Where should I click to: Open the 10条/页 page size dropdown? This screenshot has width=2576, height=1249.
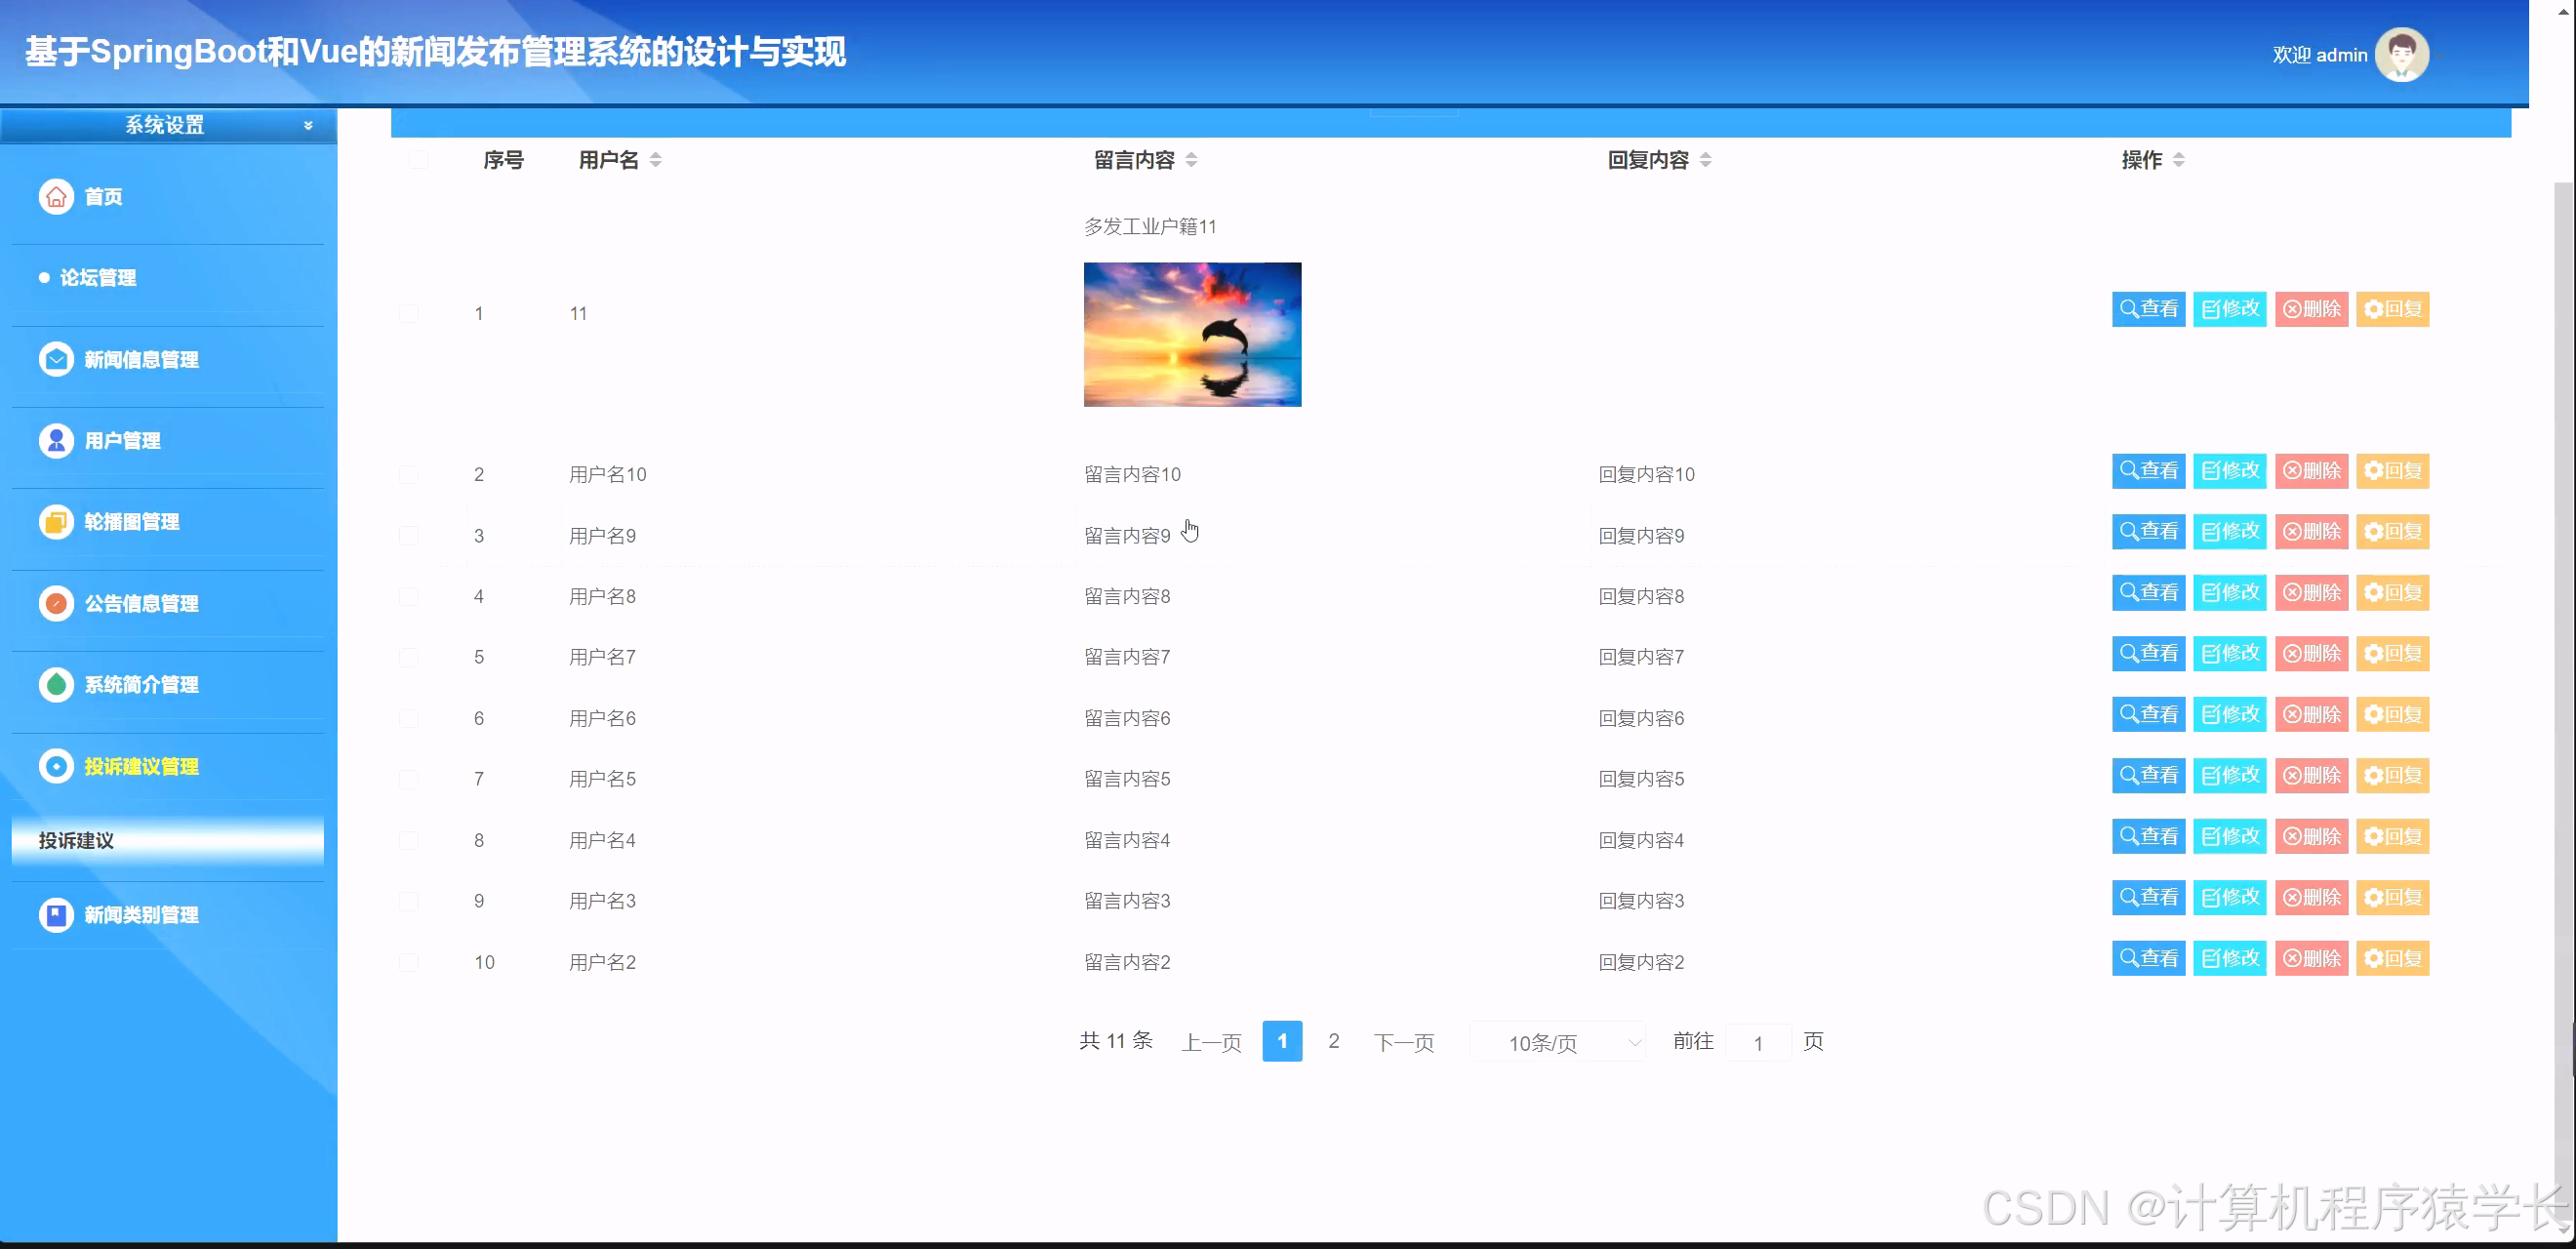tap(1556, 1041)
